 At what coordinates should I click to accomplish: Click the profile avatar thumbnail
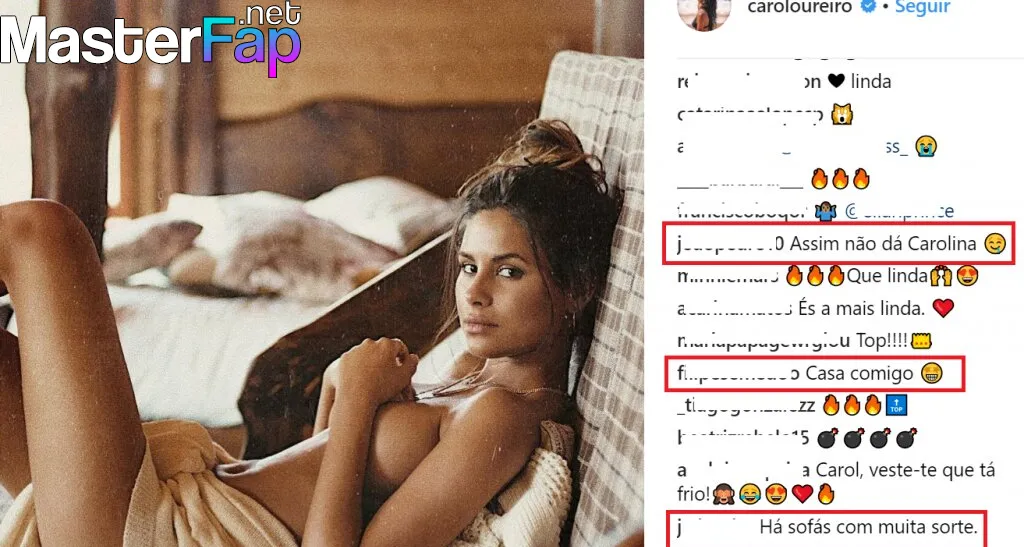pos(704,13)
